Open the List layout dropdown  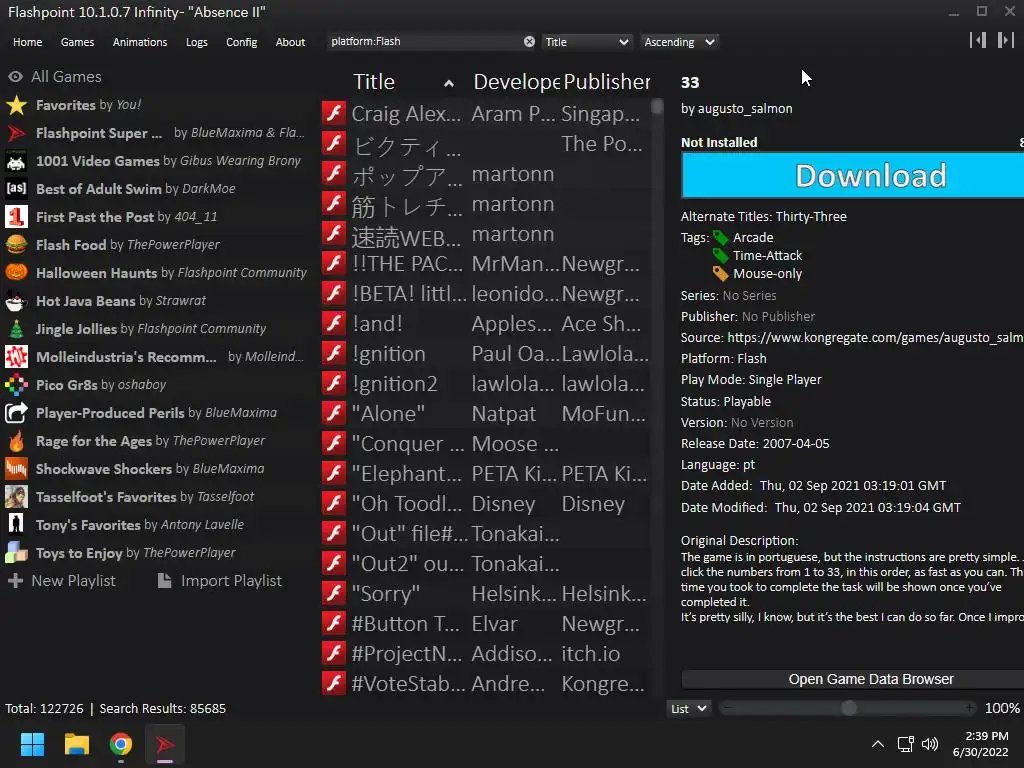(x=688, y=709)
